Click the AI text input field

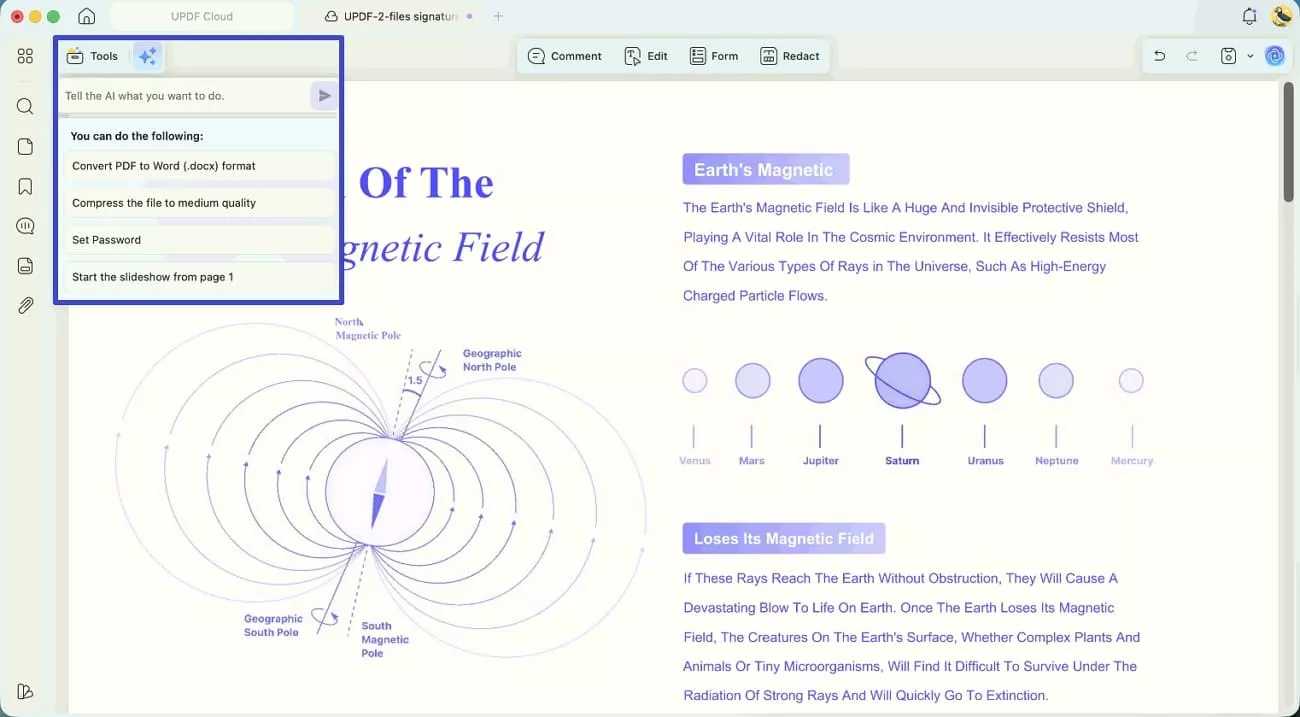(185, 96)
